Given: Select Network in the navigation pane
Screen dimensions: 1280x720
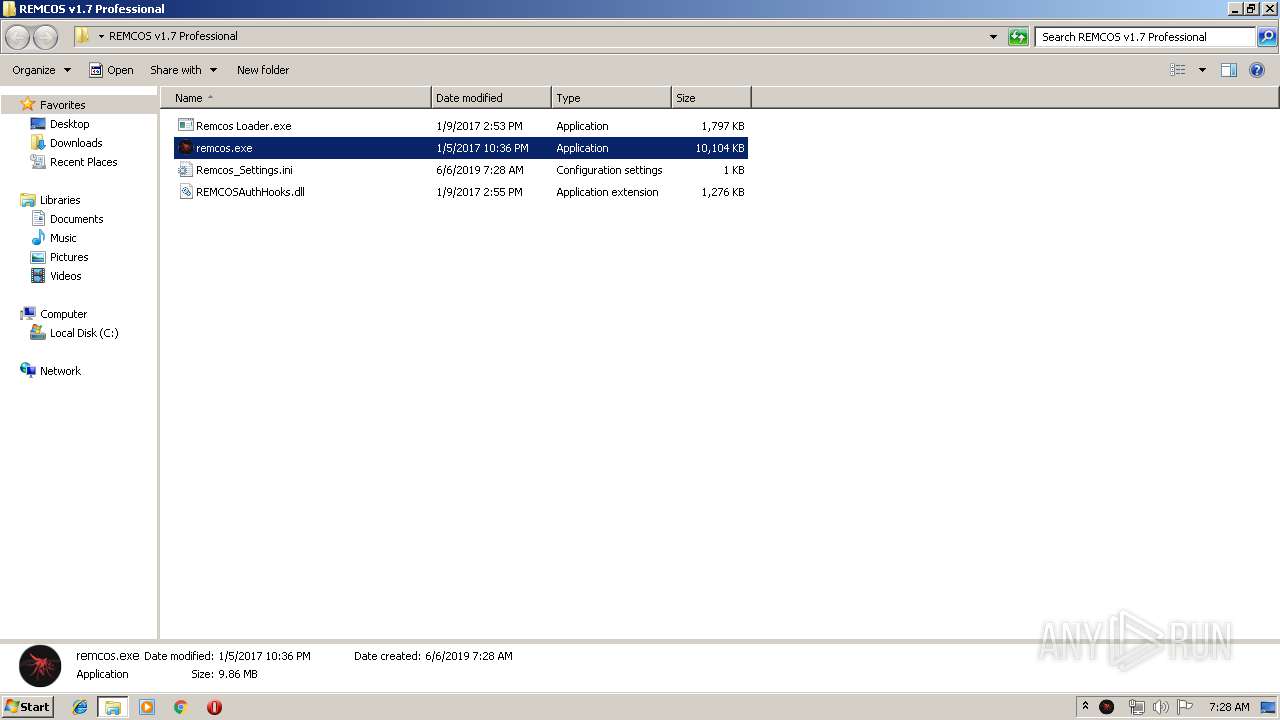Looking at the screenshot, I should (x=60, y=371).
